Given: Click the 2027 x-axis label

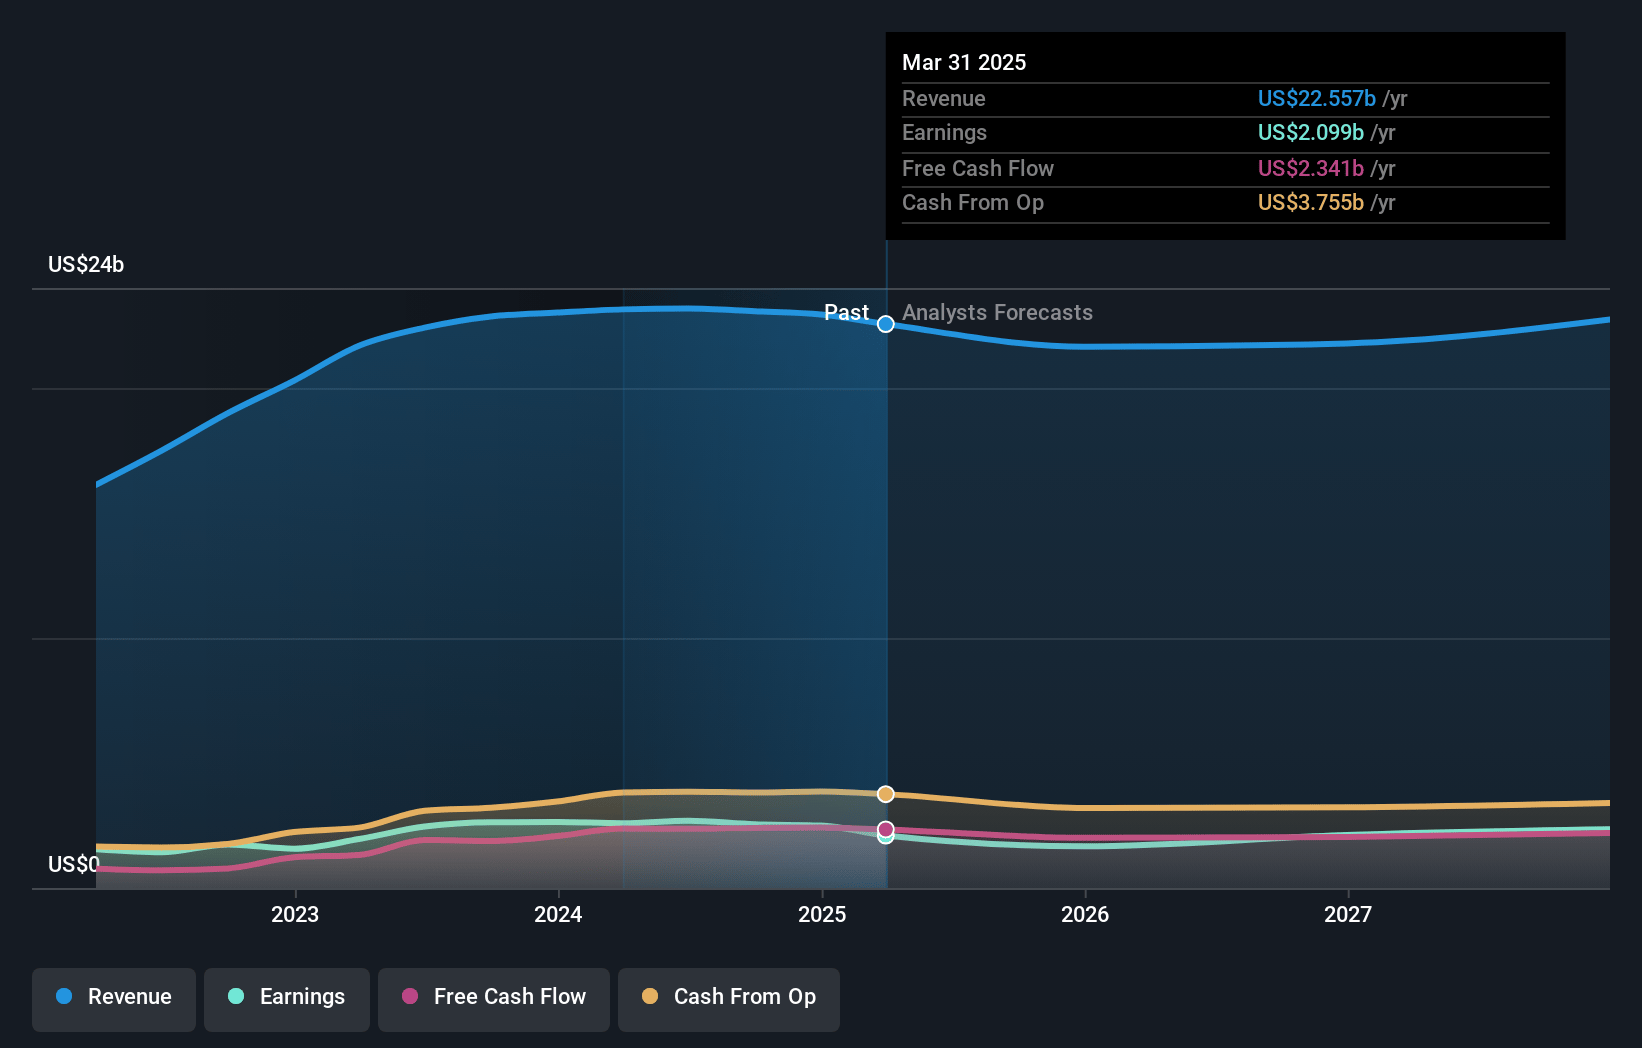Looking at the screenshot, I should (1348, 914).
